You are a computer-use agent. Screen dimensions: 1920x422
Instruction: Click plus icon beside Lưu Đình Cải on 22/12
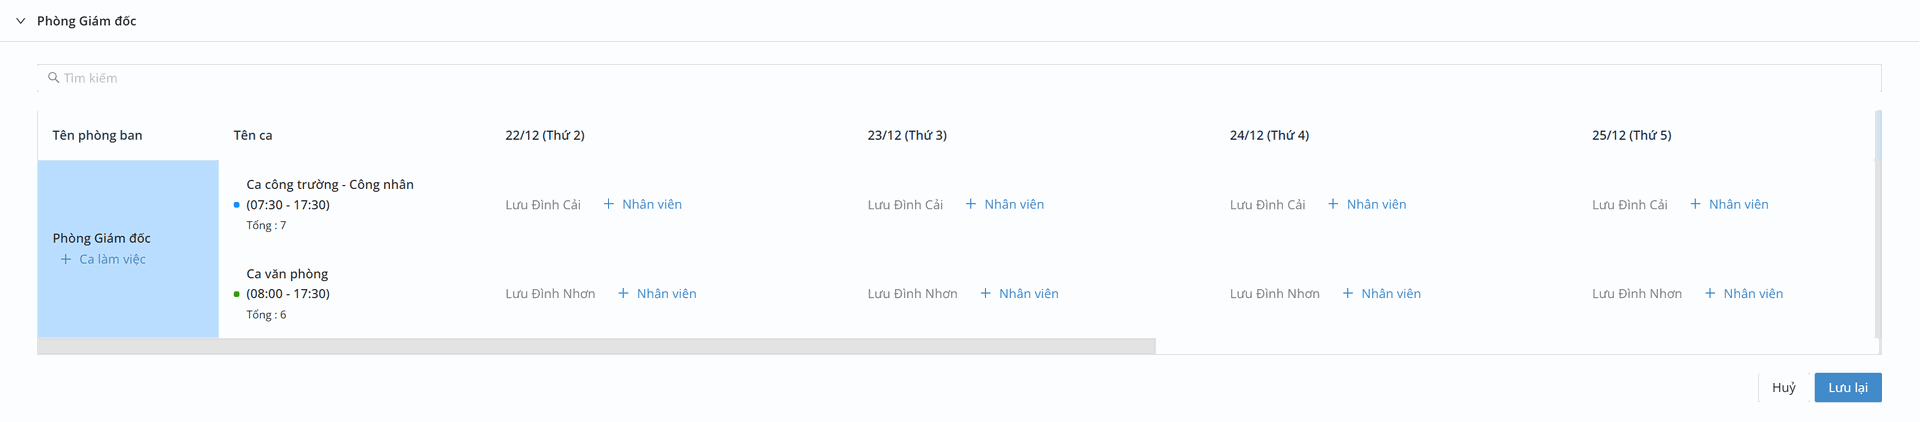[x=608, y=204]
